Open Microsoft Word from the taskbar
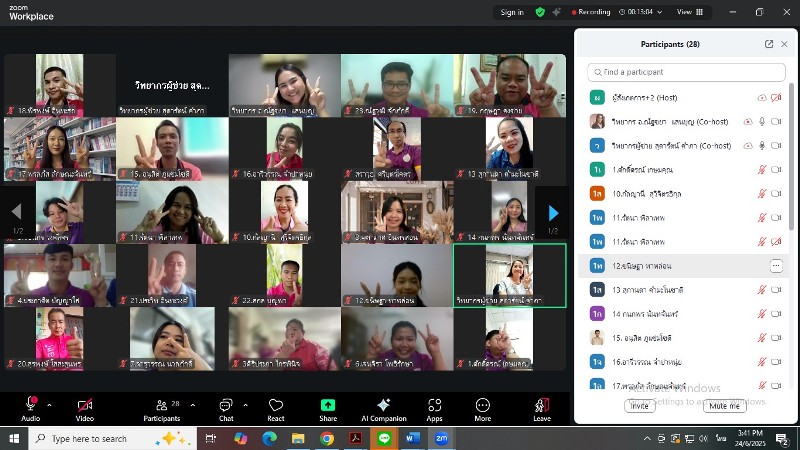 413,438
